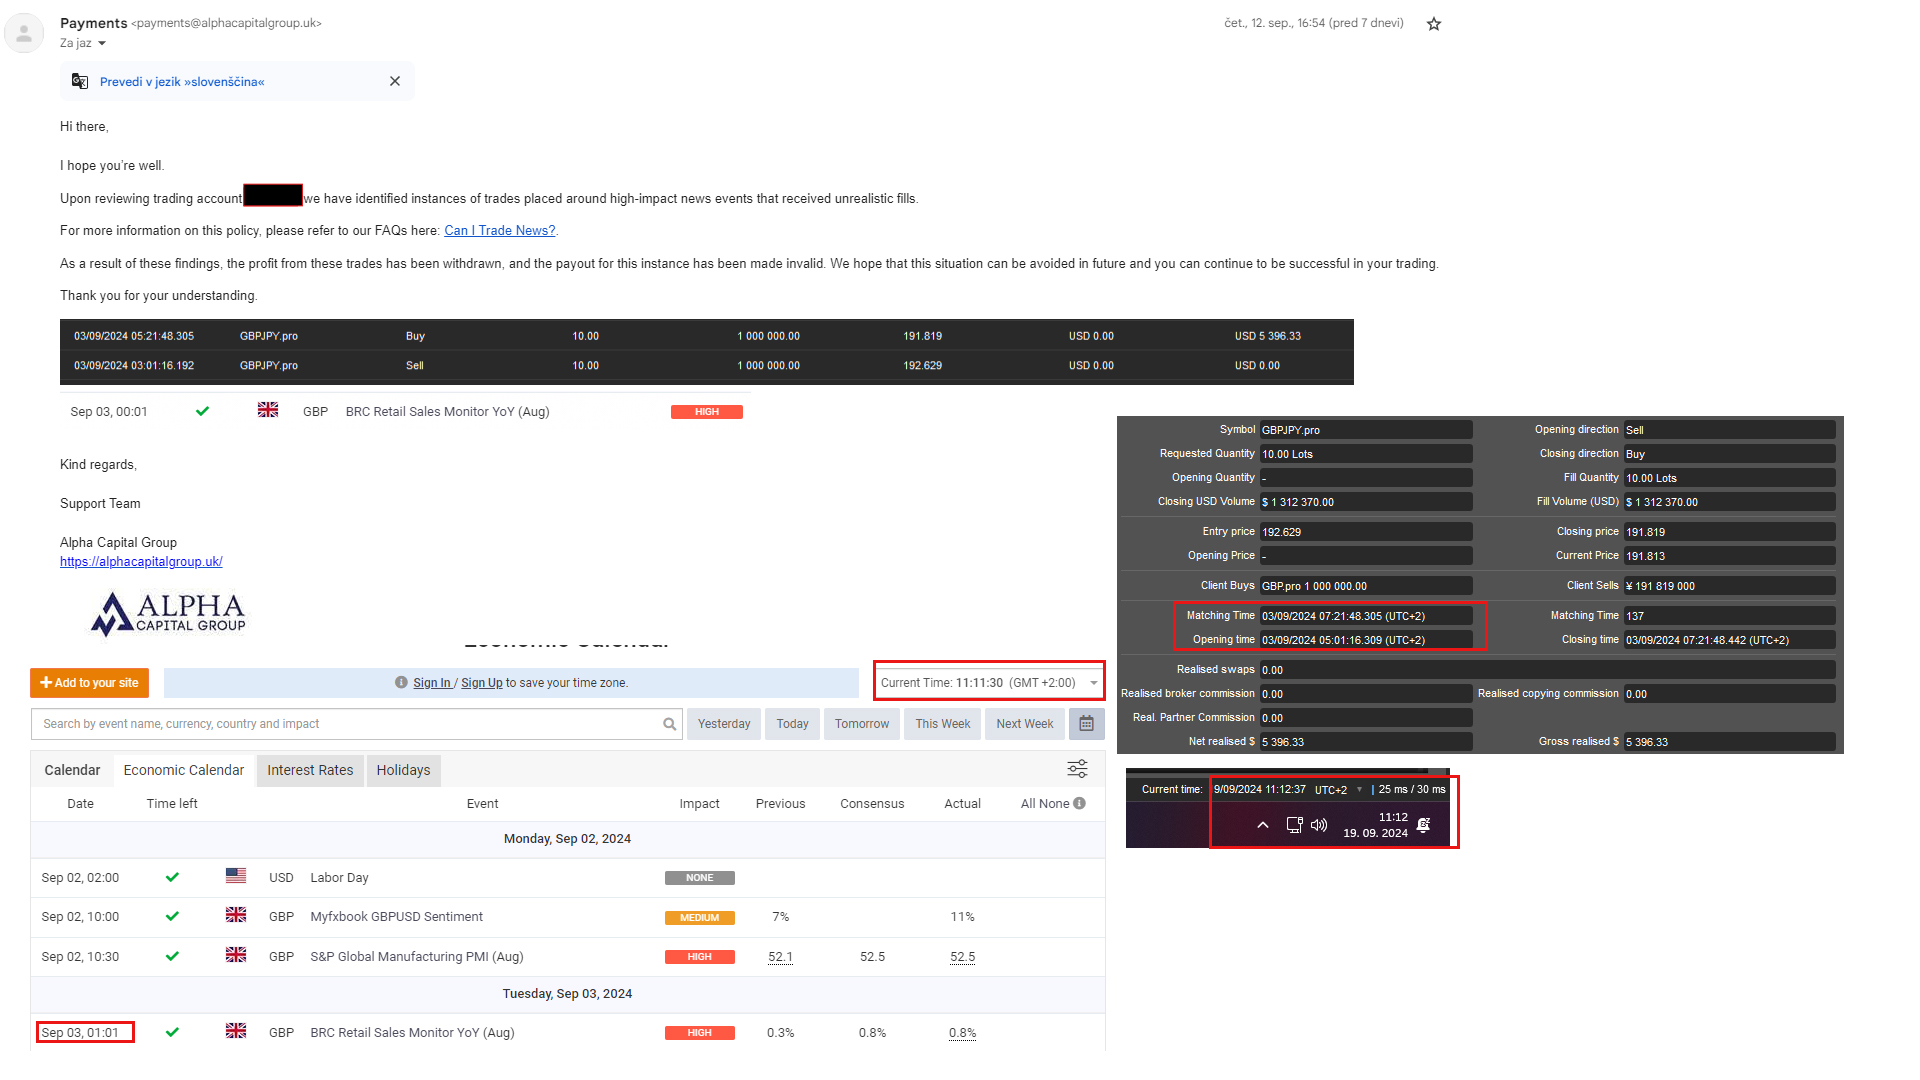Open calendar filter settings sliders icon
Image resolution: width=1920 pixels, height=1080 pixels.
[1077, 769]
